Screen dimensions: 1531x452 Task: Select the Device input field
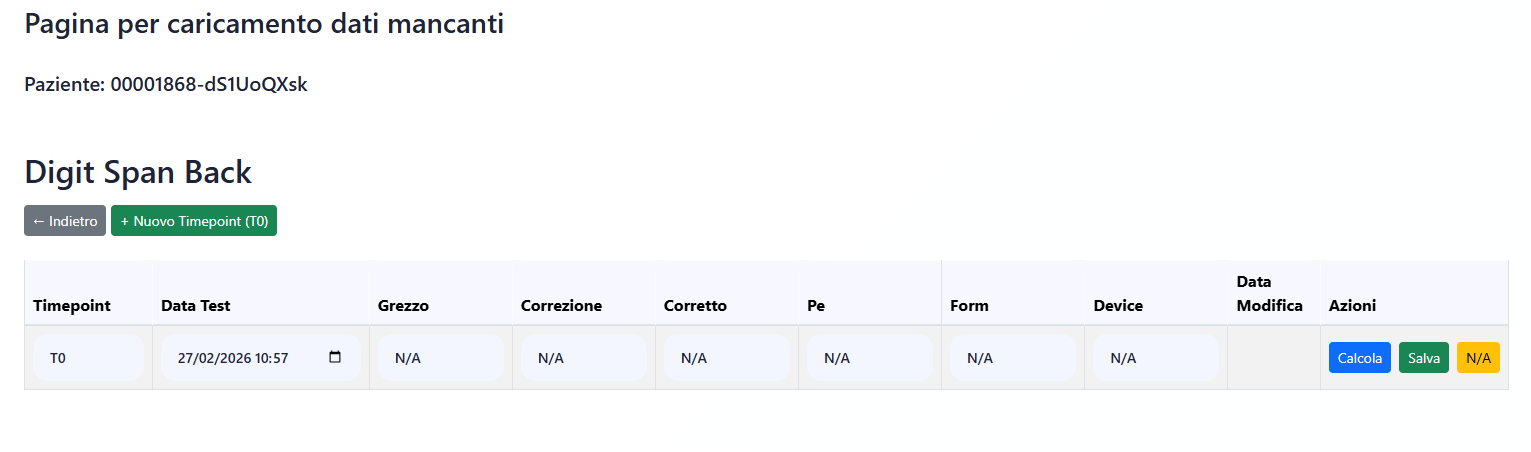1155,358
